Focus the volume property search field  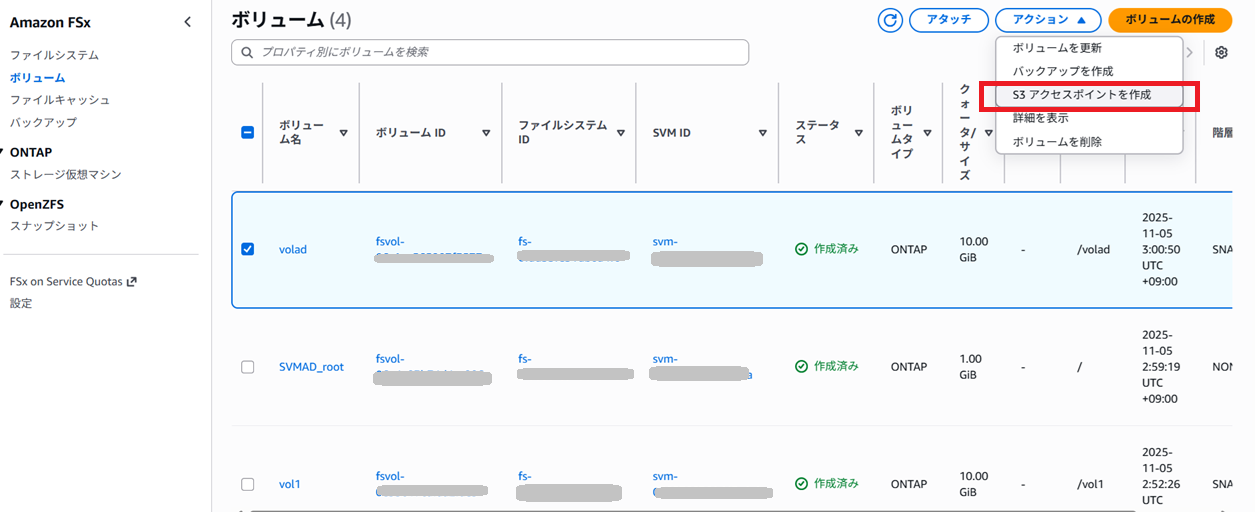pos(490,52)
